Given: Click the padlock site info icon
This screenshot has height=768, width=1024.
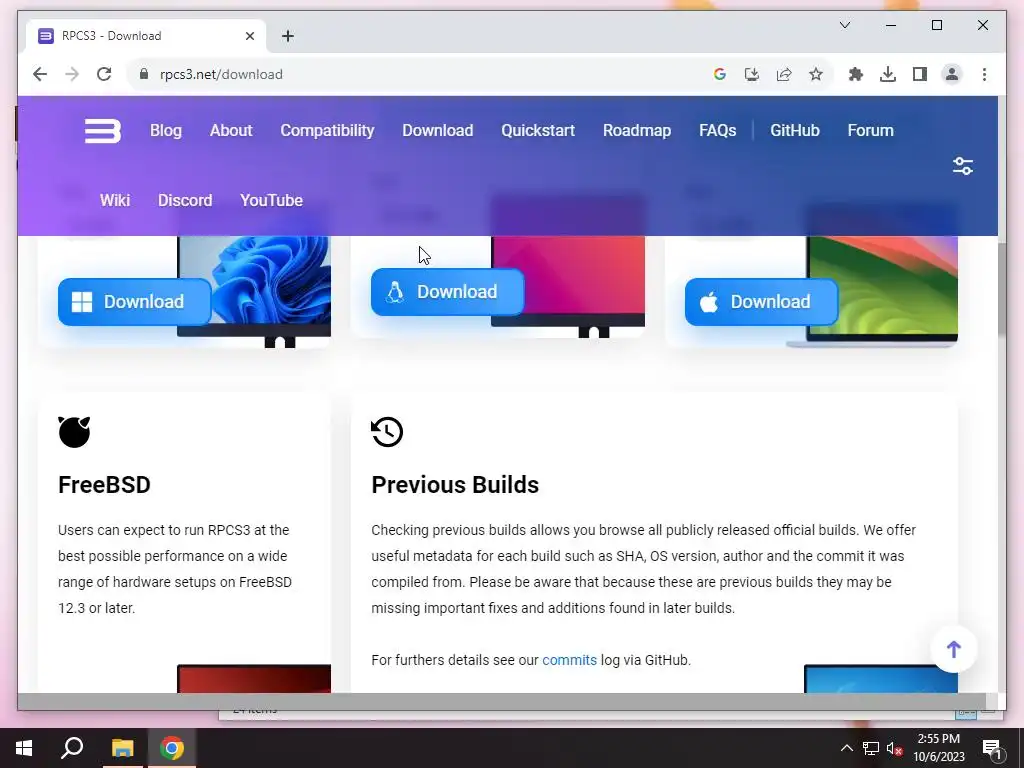Looking at the screenshot, I should tap(144, 74).
